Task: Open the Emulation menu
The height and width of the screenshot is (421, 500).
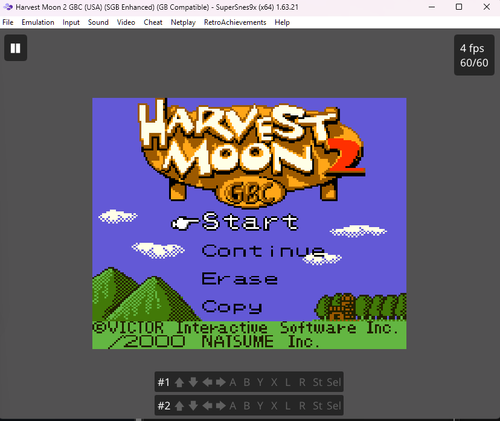Action: click(38, 22)
